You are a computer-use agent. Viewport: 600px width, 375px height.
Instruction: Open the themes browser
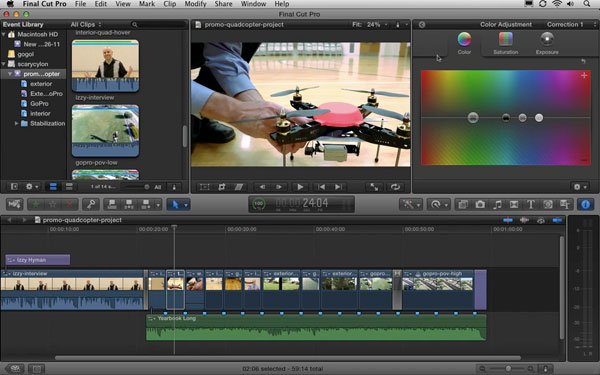pyautogui.click(x=565, y=204)
